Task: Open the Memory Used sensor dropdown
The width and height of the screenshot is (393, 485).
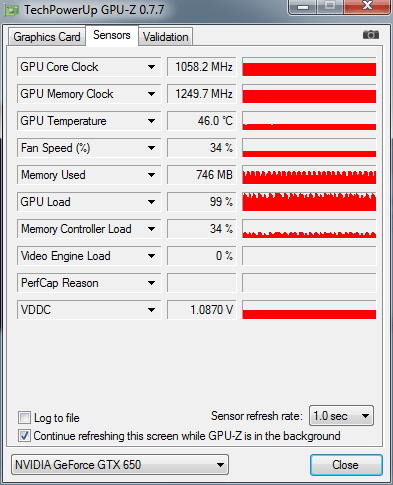Action: [x=151, y=175]
